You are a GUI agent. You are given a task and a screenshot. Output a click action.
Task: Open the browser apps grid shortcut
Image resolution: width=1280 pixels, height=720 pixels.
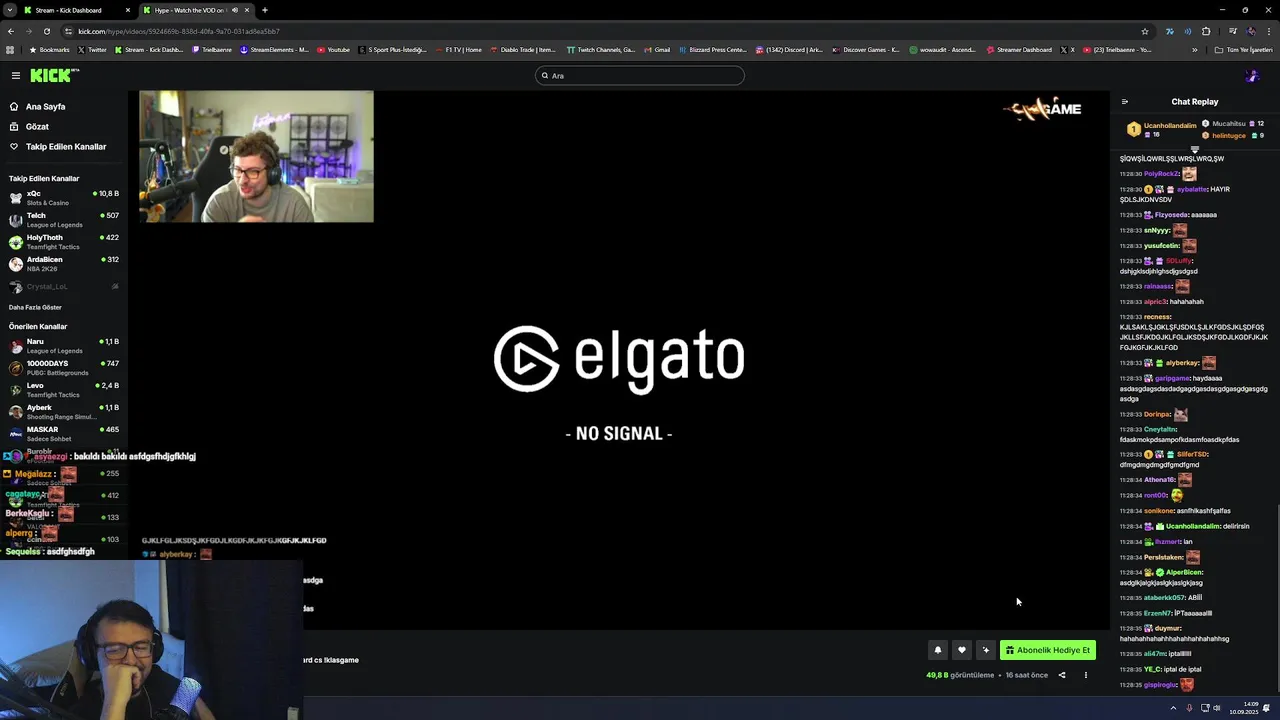10,49
